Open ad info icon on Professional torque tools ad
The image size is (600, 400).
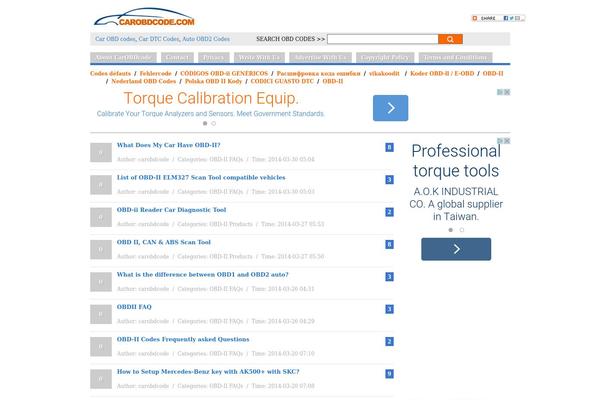click(500, 141)
